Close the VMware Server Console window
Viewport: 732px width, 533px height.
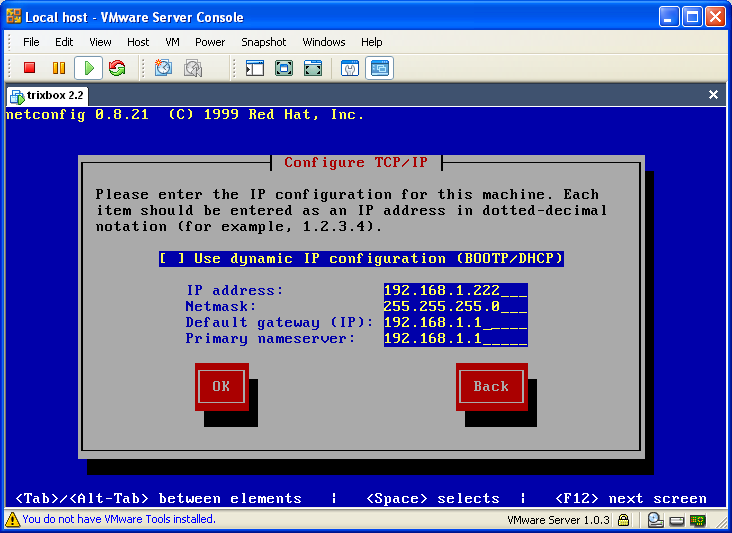pyautogui.click(x=715, y=17)
